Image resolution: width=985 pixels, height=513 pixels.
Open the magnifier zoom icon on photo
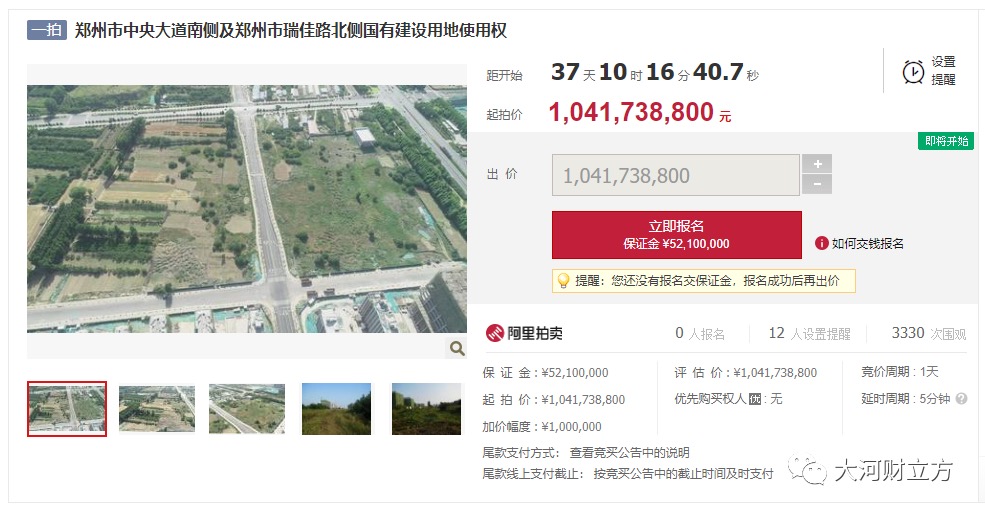[457, 348]
